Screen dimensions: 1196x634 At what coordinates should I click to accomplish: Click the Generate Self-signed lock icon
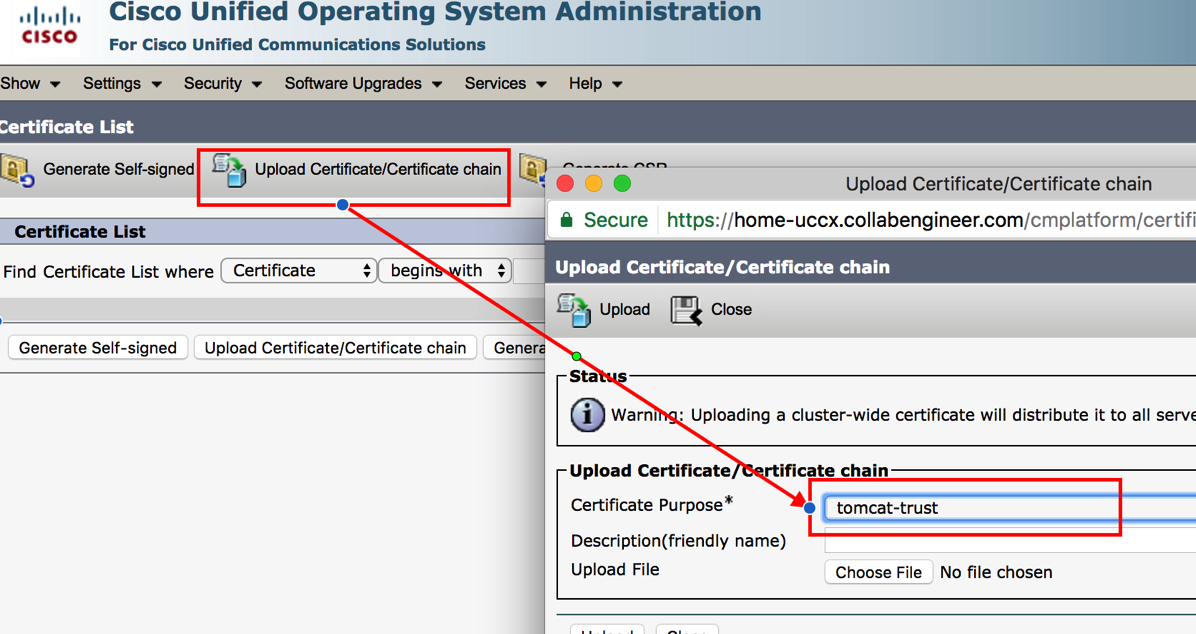(18, 170)
